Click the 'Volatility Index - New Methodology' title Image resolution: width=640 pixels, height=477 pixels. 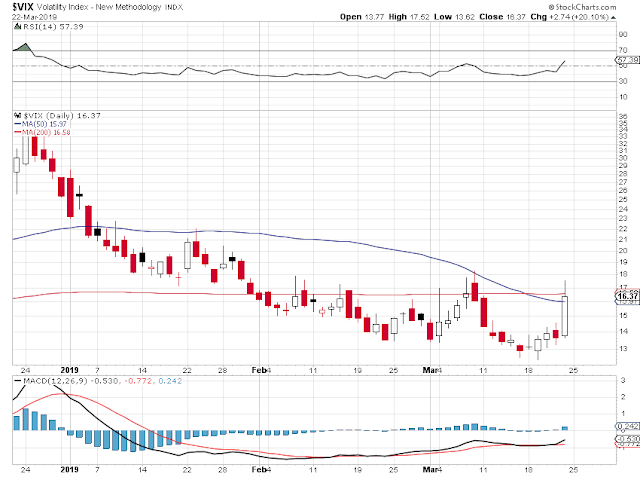(100, 7)
